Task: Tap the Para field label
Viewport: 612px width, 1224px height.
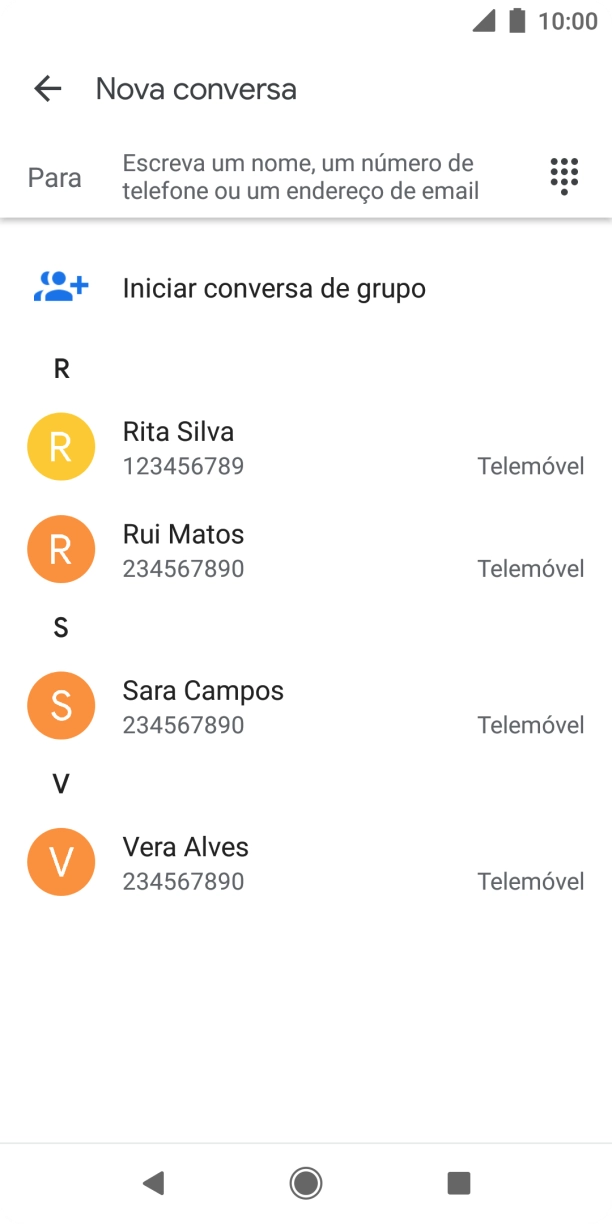Action: tap(54, 178)
